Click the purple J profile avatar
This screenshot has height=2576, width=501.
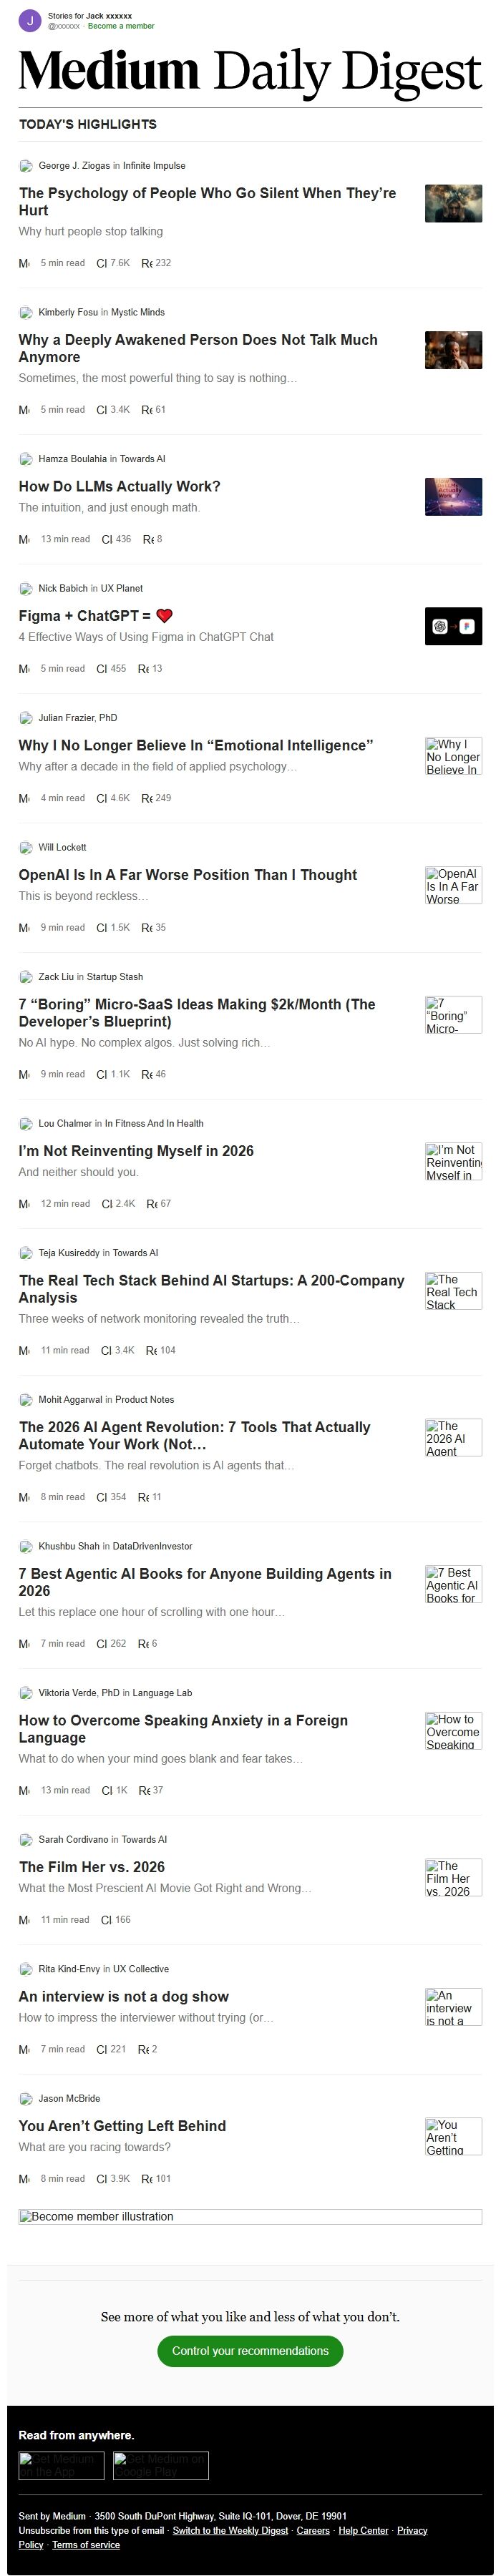coord(30,21)
